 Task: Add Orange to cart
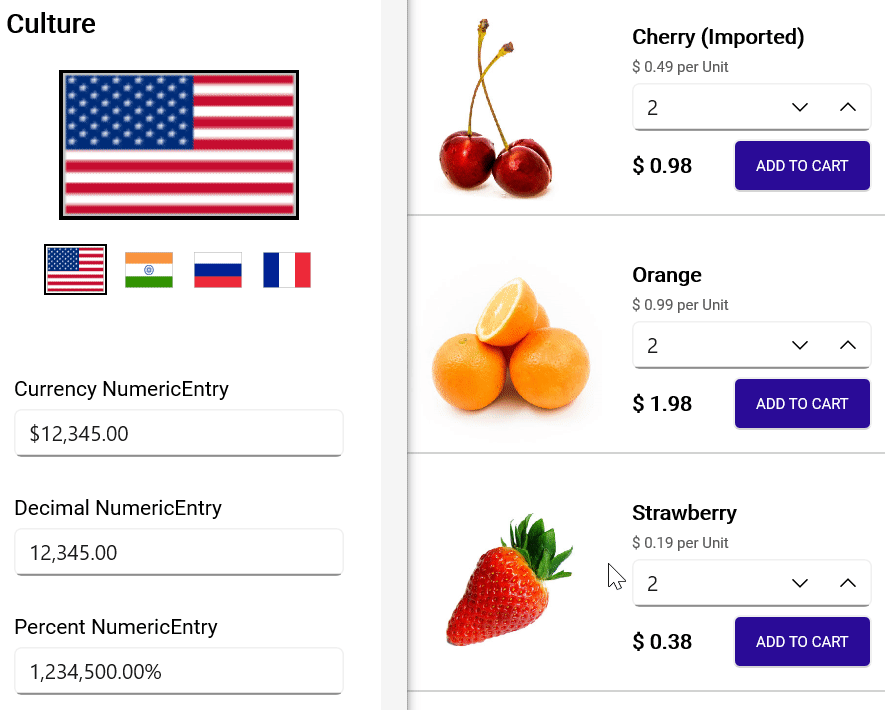[802, 404]
